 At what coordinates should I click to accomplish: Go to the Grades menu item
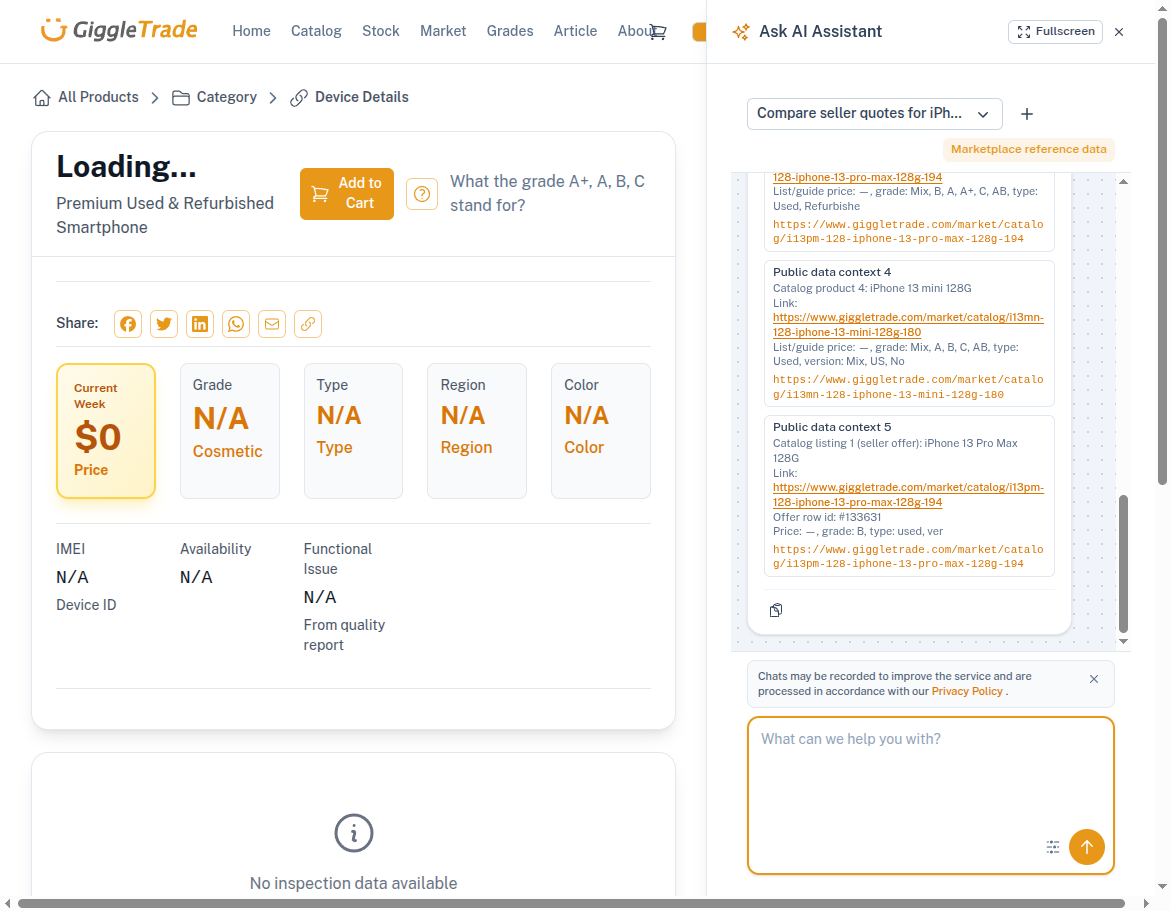click(510, 31)
